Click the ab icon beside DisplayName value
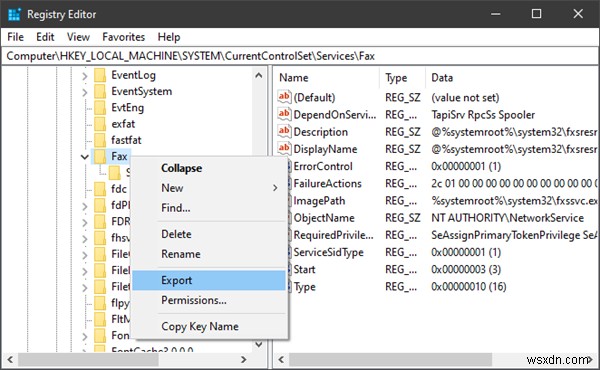This screenshot has width=600, height=370. click(x=284, y=148)
